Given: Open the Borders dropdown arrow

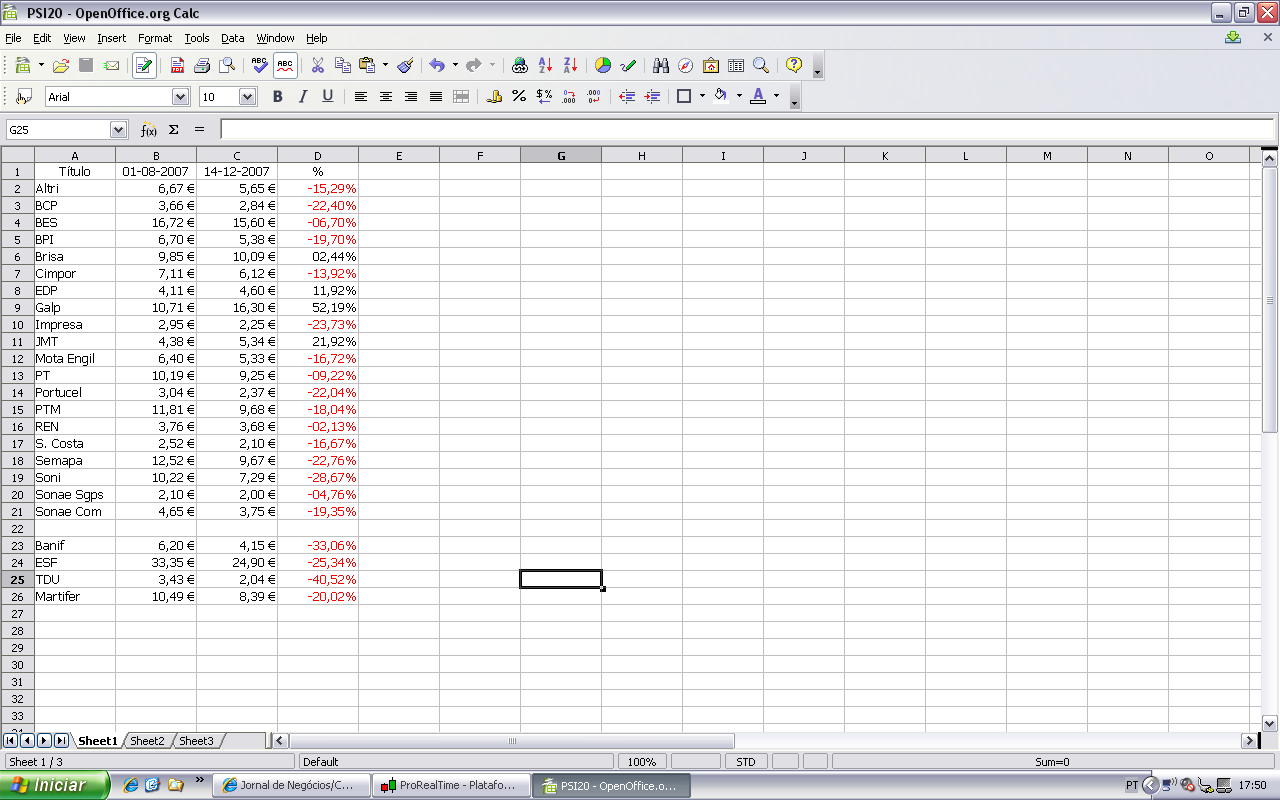Looking at the screenshot, I should (702, 97).
